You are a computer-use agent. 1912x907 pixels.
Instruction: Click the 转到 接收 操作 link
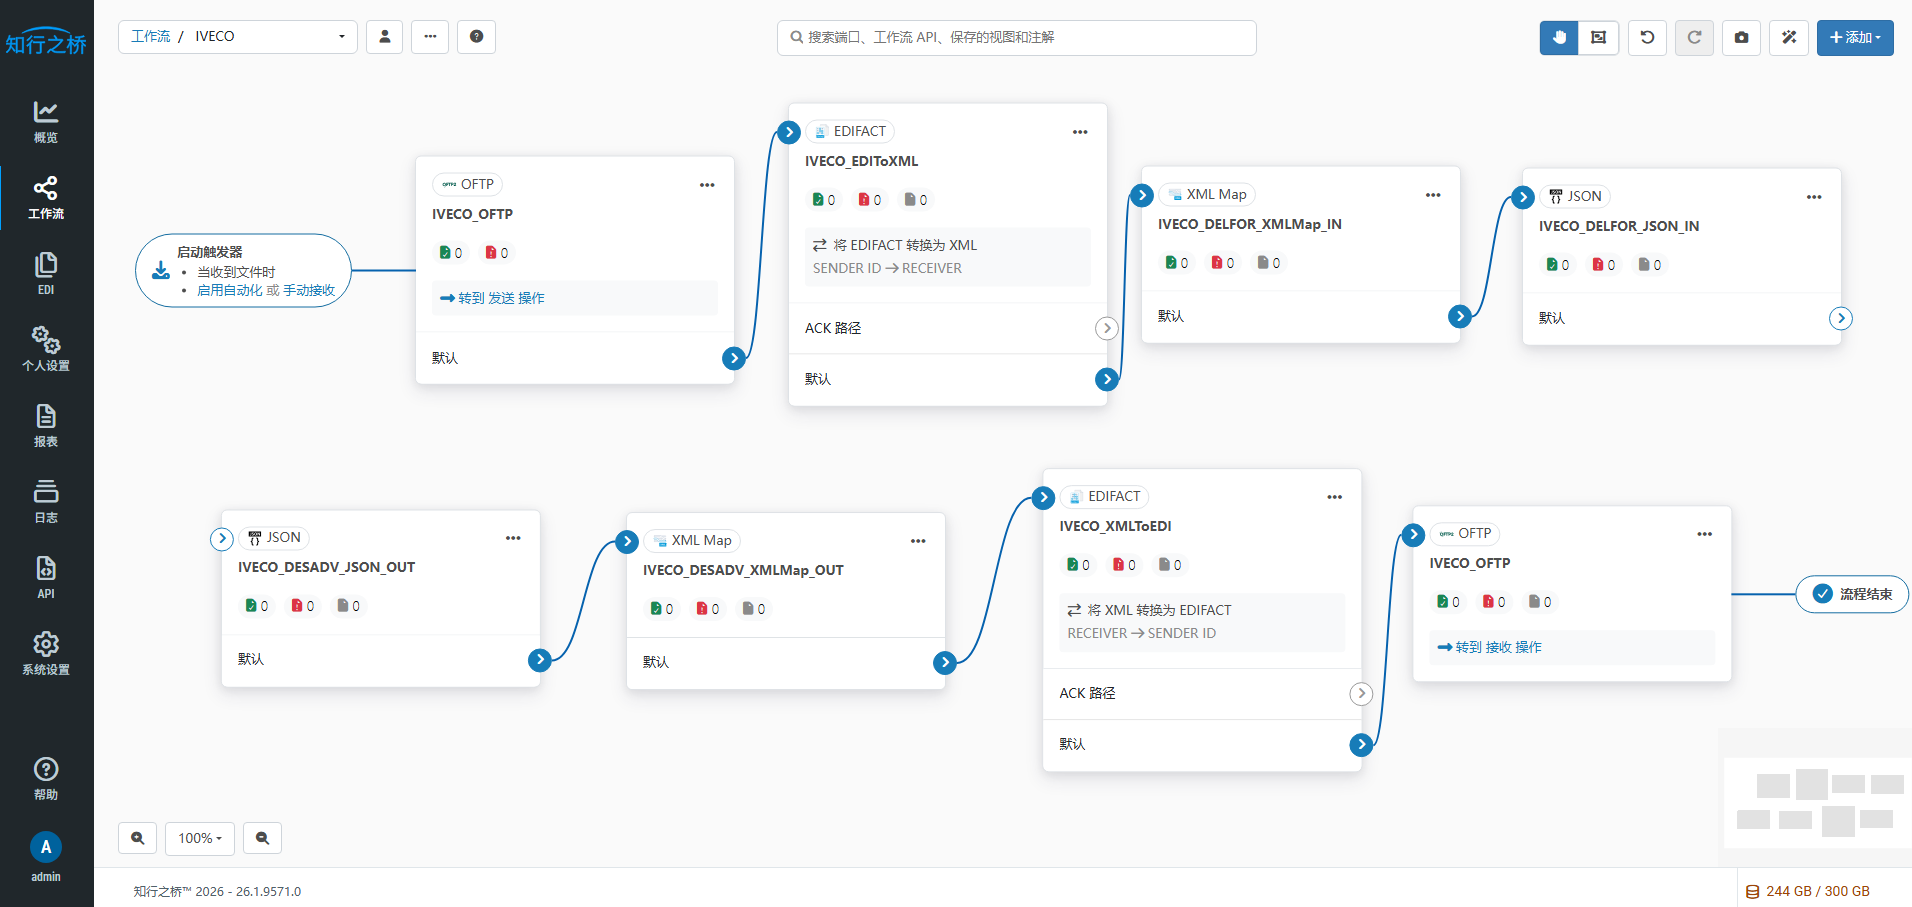1489,647
